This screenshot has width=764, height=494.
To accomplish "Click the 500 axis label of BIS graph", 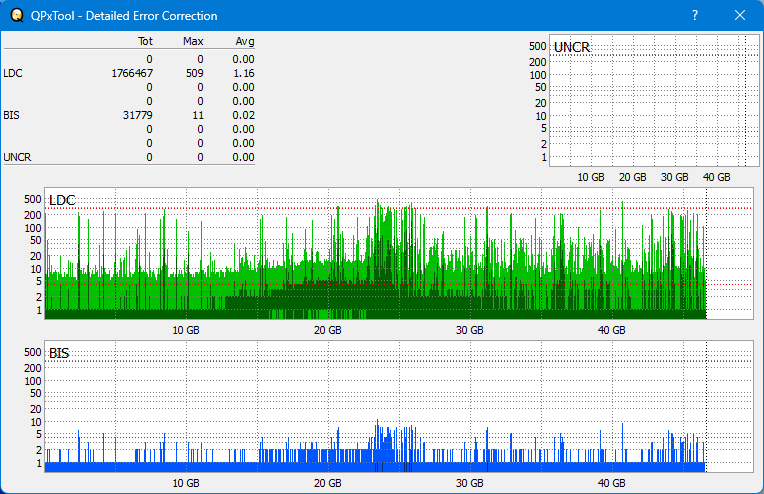I will [x=33, y=352].
